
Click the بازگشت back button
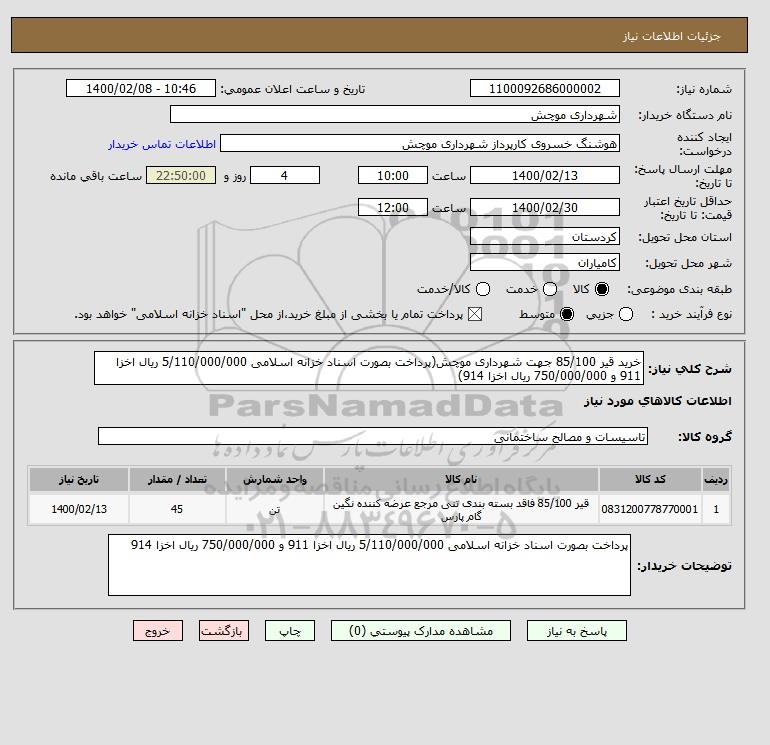coord(224,631)
